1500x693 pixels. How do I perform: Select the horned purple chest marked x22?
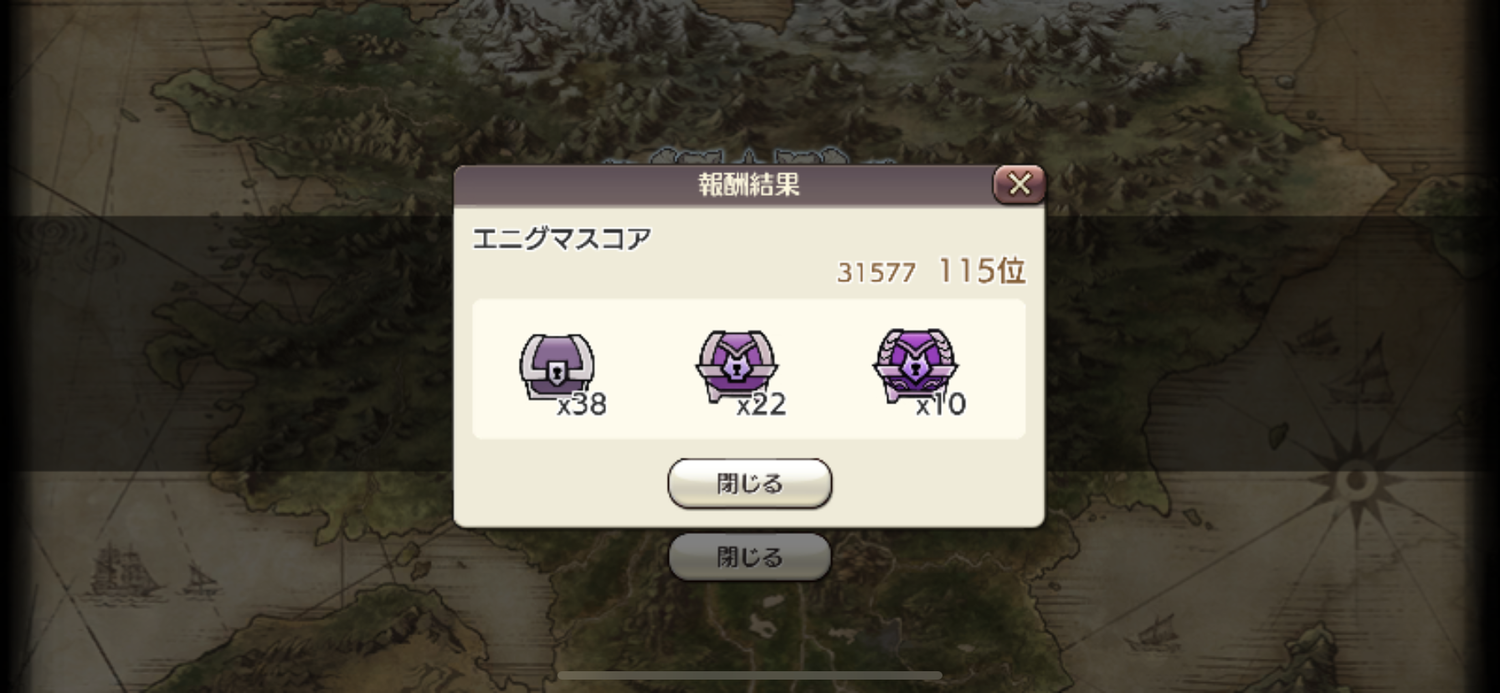736,366
